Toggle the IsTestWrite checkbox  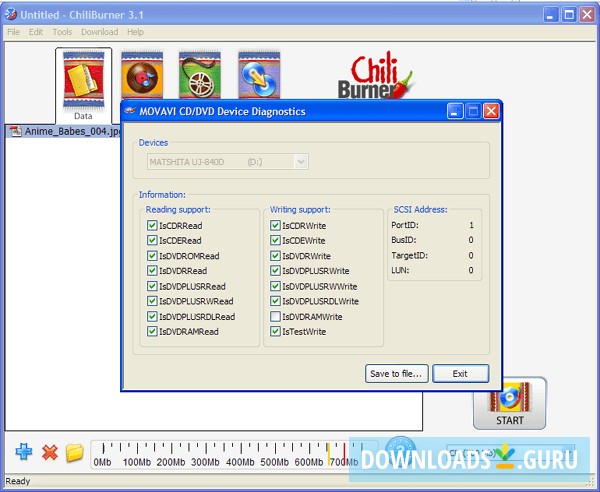(275, 331)
